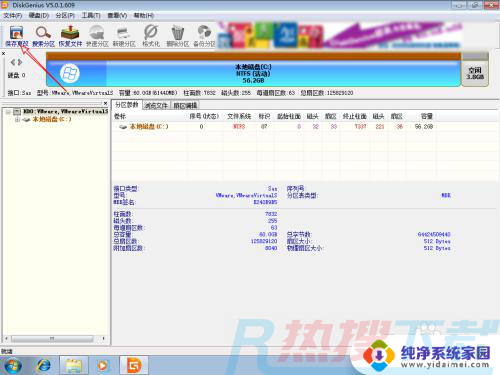The image size is (500, 375).
Task: Launch Internet Explorer from the taskbar
Action: click(x=44, y=366)
